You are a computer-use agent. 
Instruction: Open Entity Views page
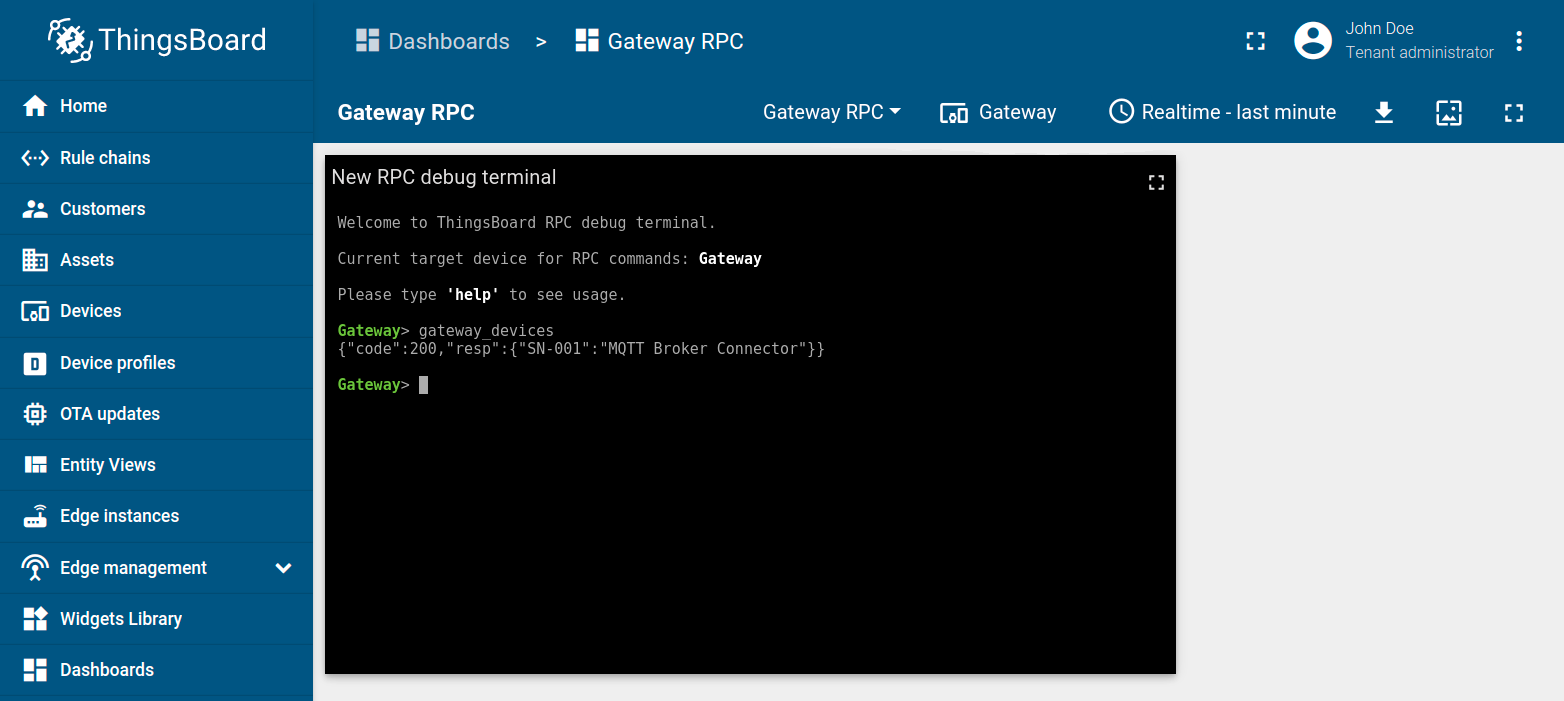[156, 465]
